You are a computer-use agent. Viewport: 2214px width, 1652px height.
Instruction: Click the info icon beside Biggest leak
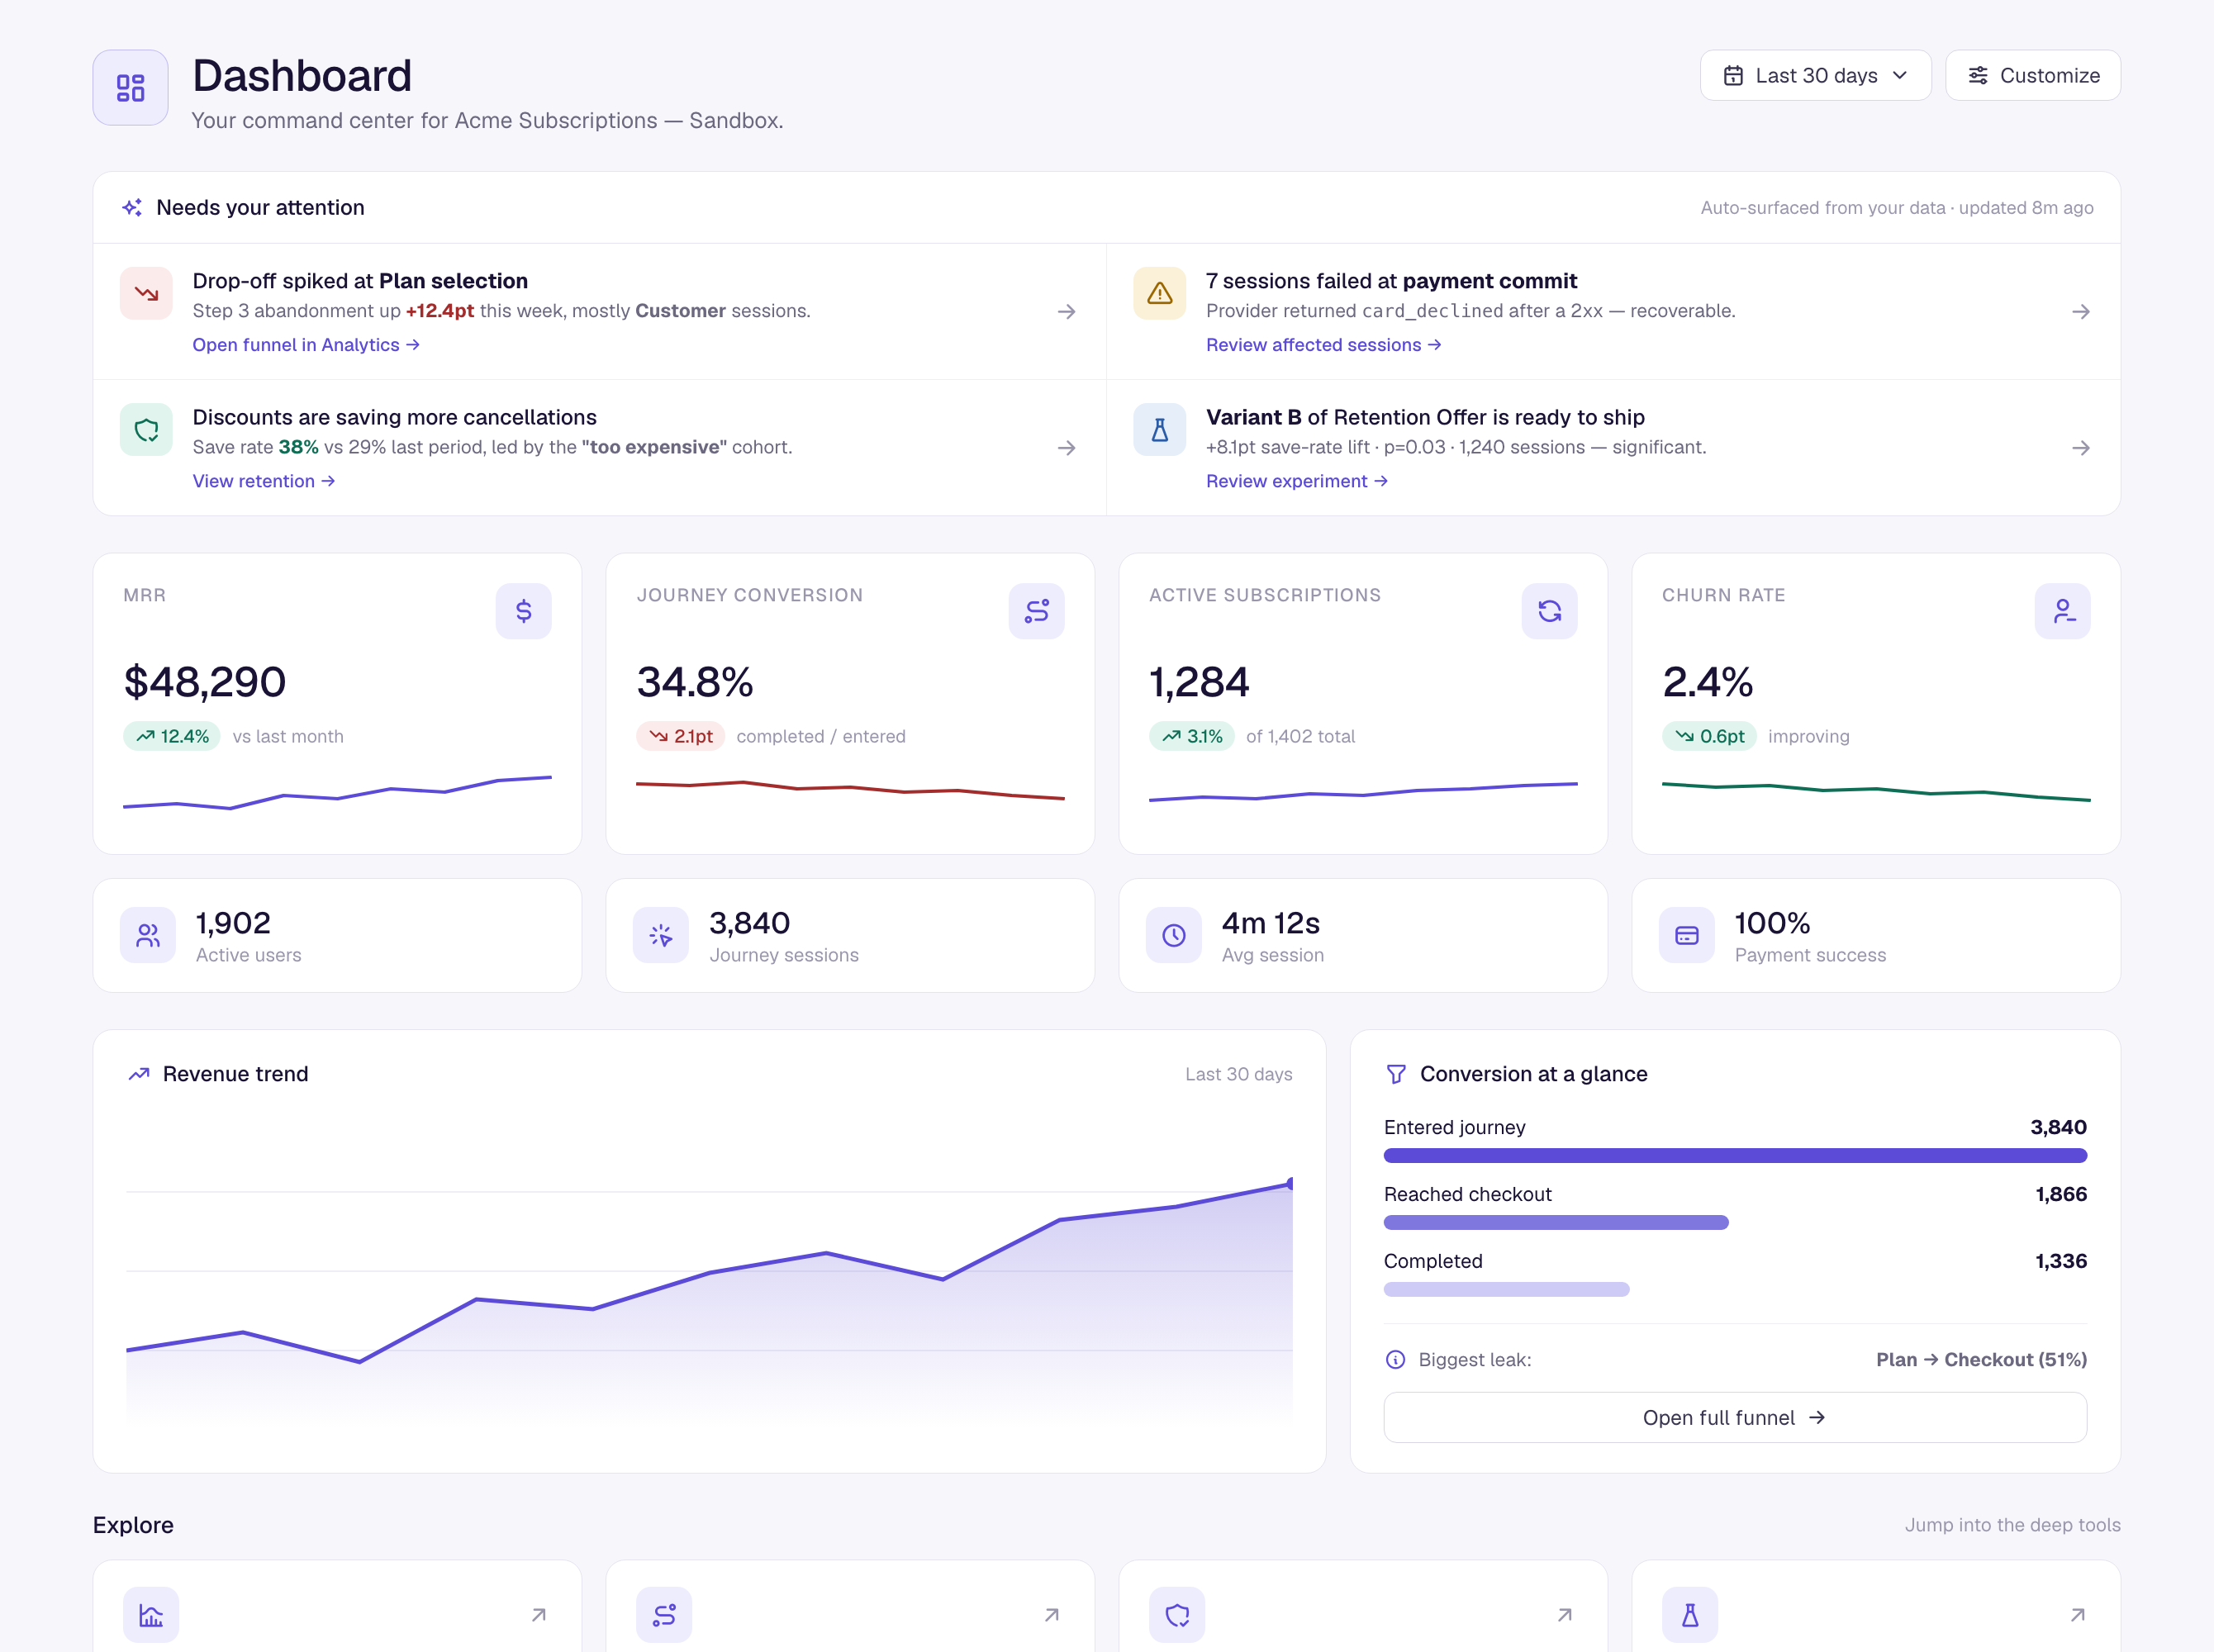coord(1395,1360)
